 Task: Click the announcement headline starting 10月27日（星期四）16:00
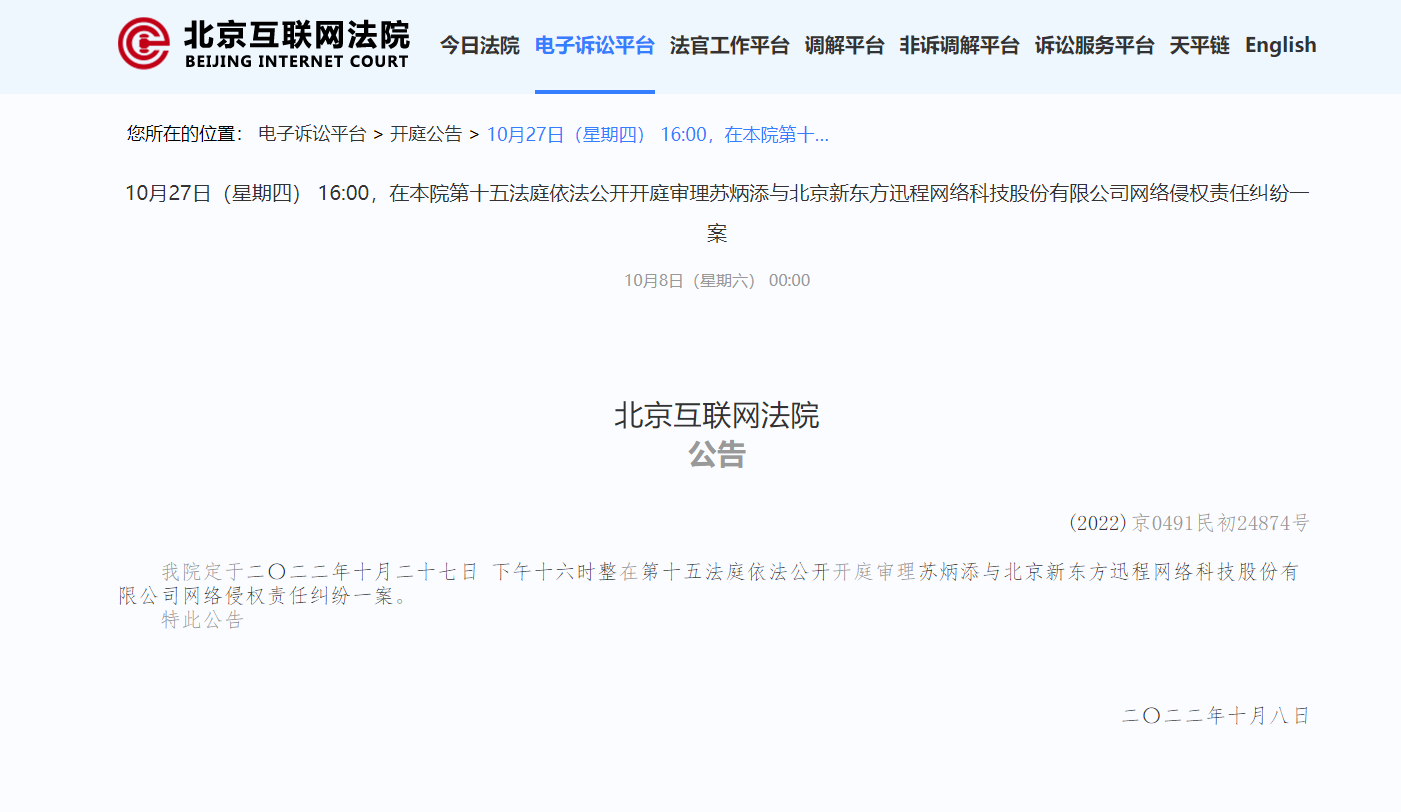(717, 213)
